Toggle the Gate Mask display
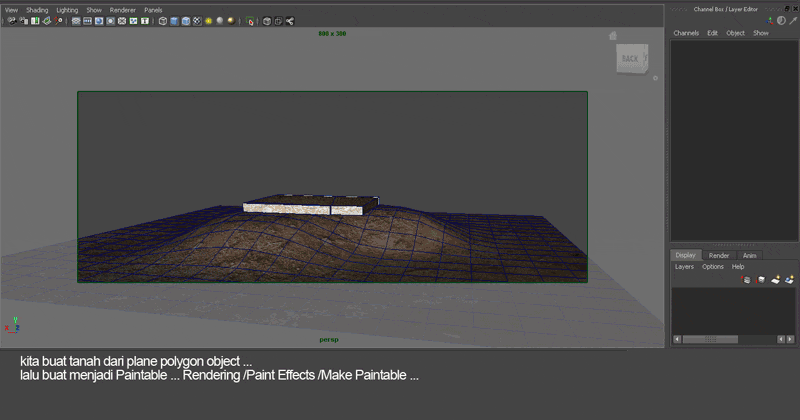Image resolution: width=800 pixels, height=420 pixels. [x=110, y=21]
